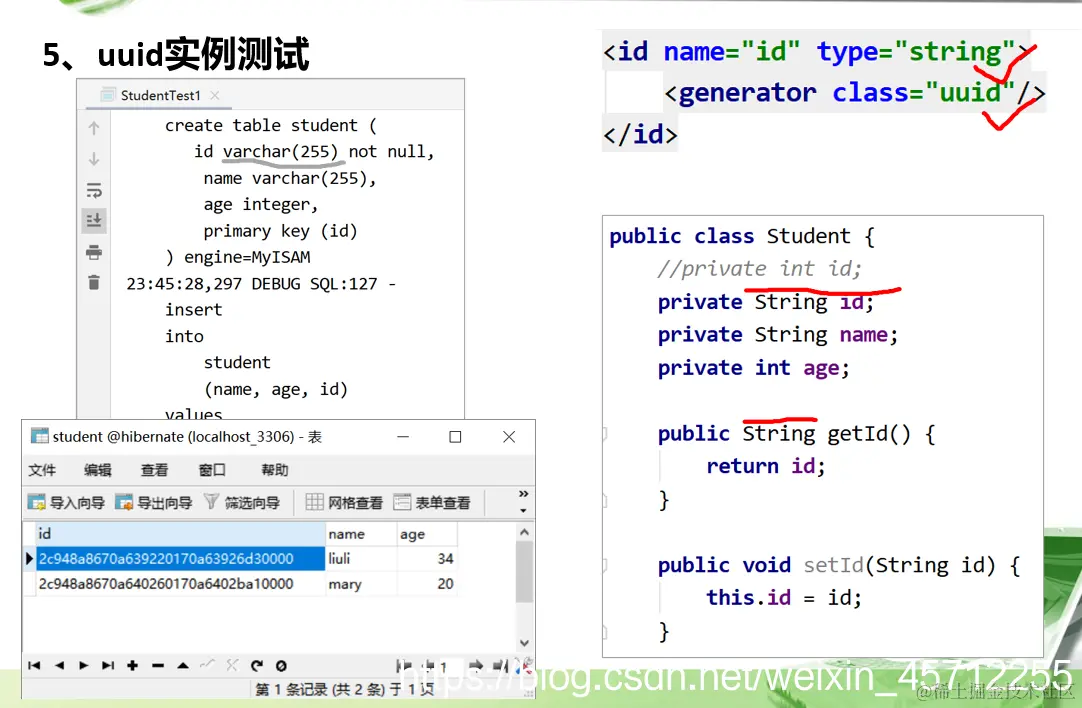Click the primary key (id) console line
1082x708 pixels.
click(280, 231)
